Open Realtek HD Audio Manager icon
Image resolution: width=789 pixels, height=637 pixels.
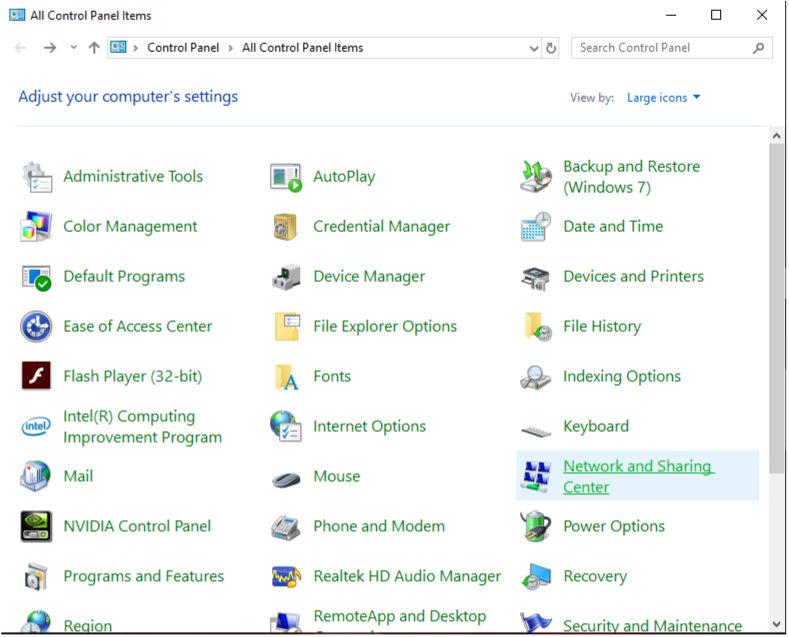coord(286,577)
